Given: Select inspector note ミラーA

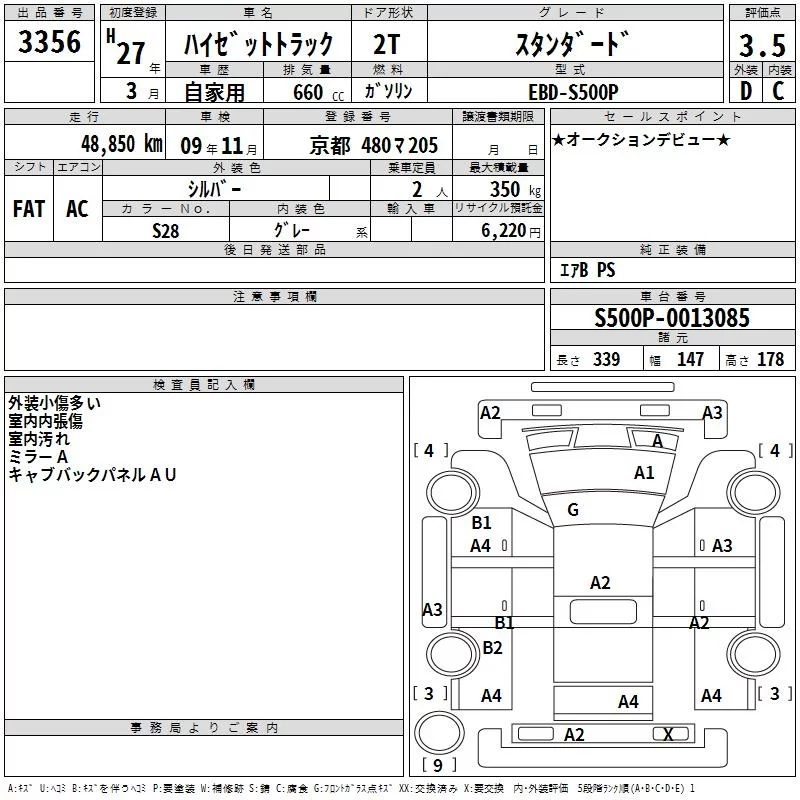Looking at the screenshot, I should click(38, 457).
